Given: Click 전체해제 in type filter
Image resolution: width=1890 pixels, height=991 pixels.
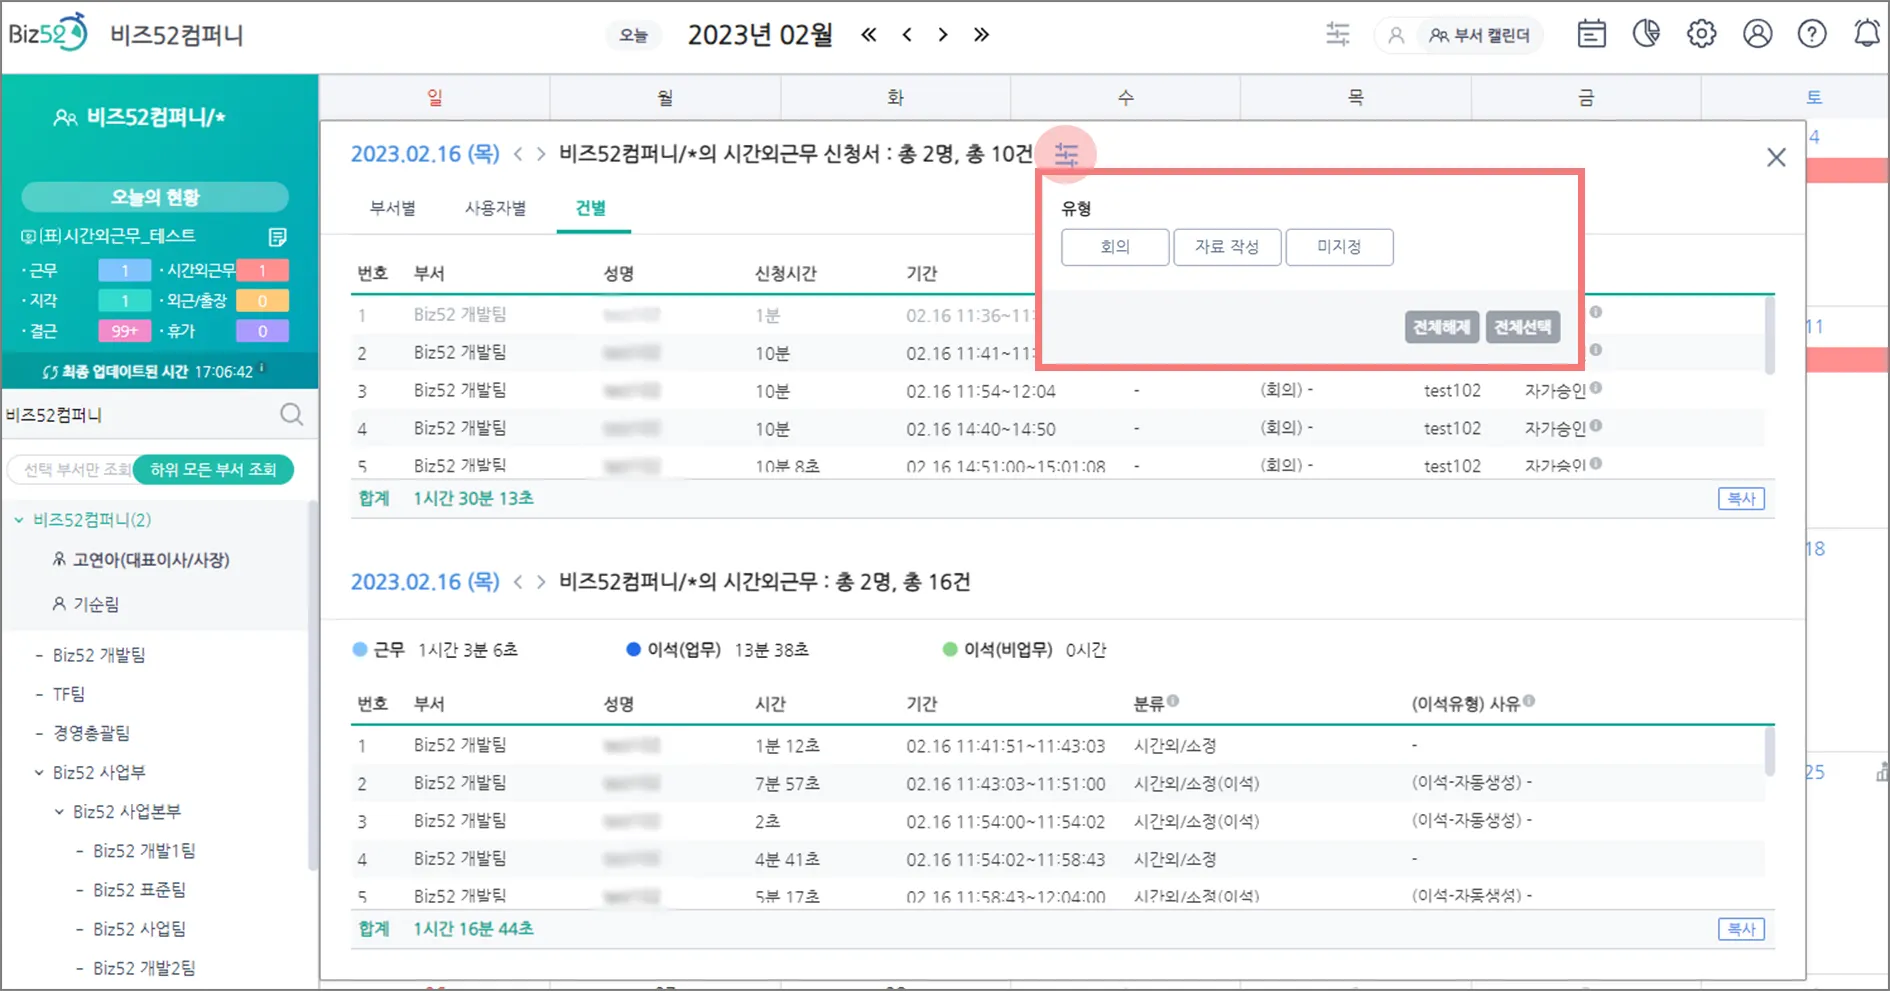Looking at the screenshot, I should coord(1441,327).
